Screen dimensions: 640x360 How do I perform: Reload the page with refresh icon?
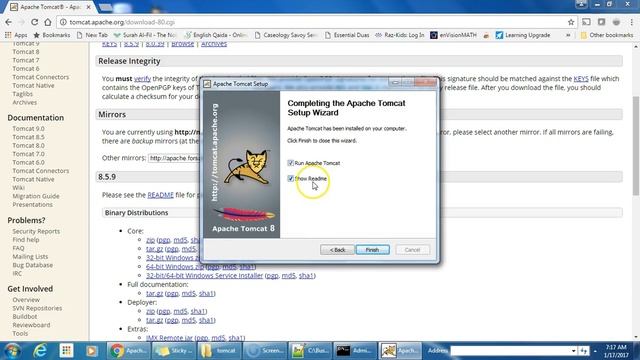[35, 22]
